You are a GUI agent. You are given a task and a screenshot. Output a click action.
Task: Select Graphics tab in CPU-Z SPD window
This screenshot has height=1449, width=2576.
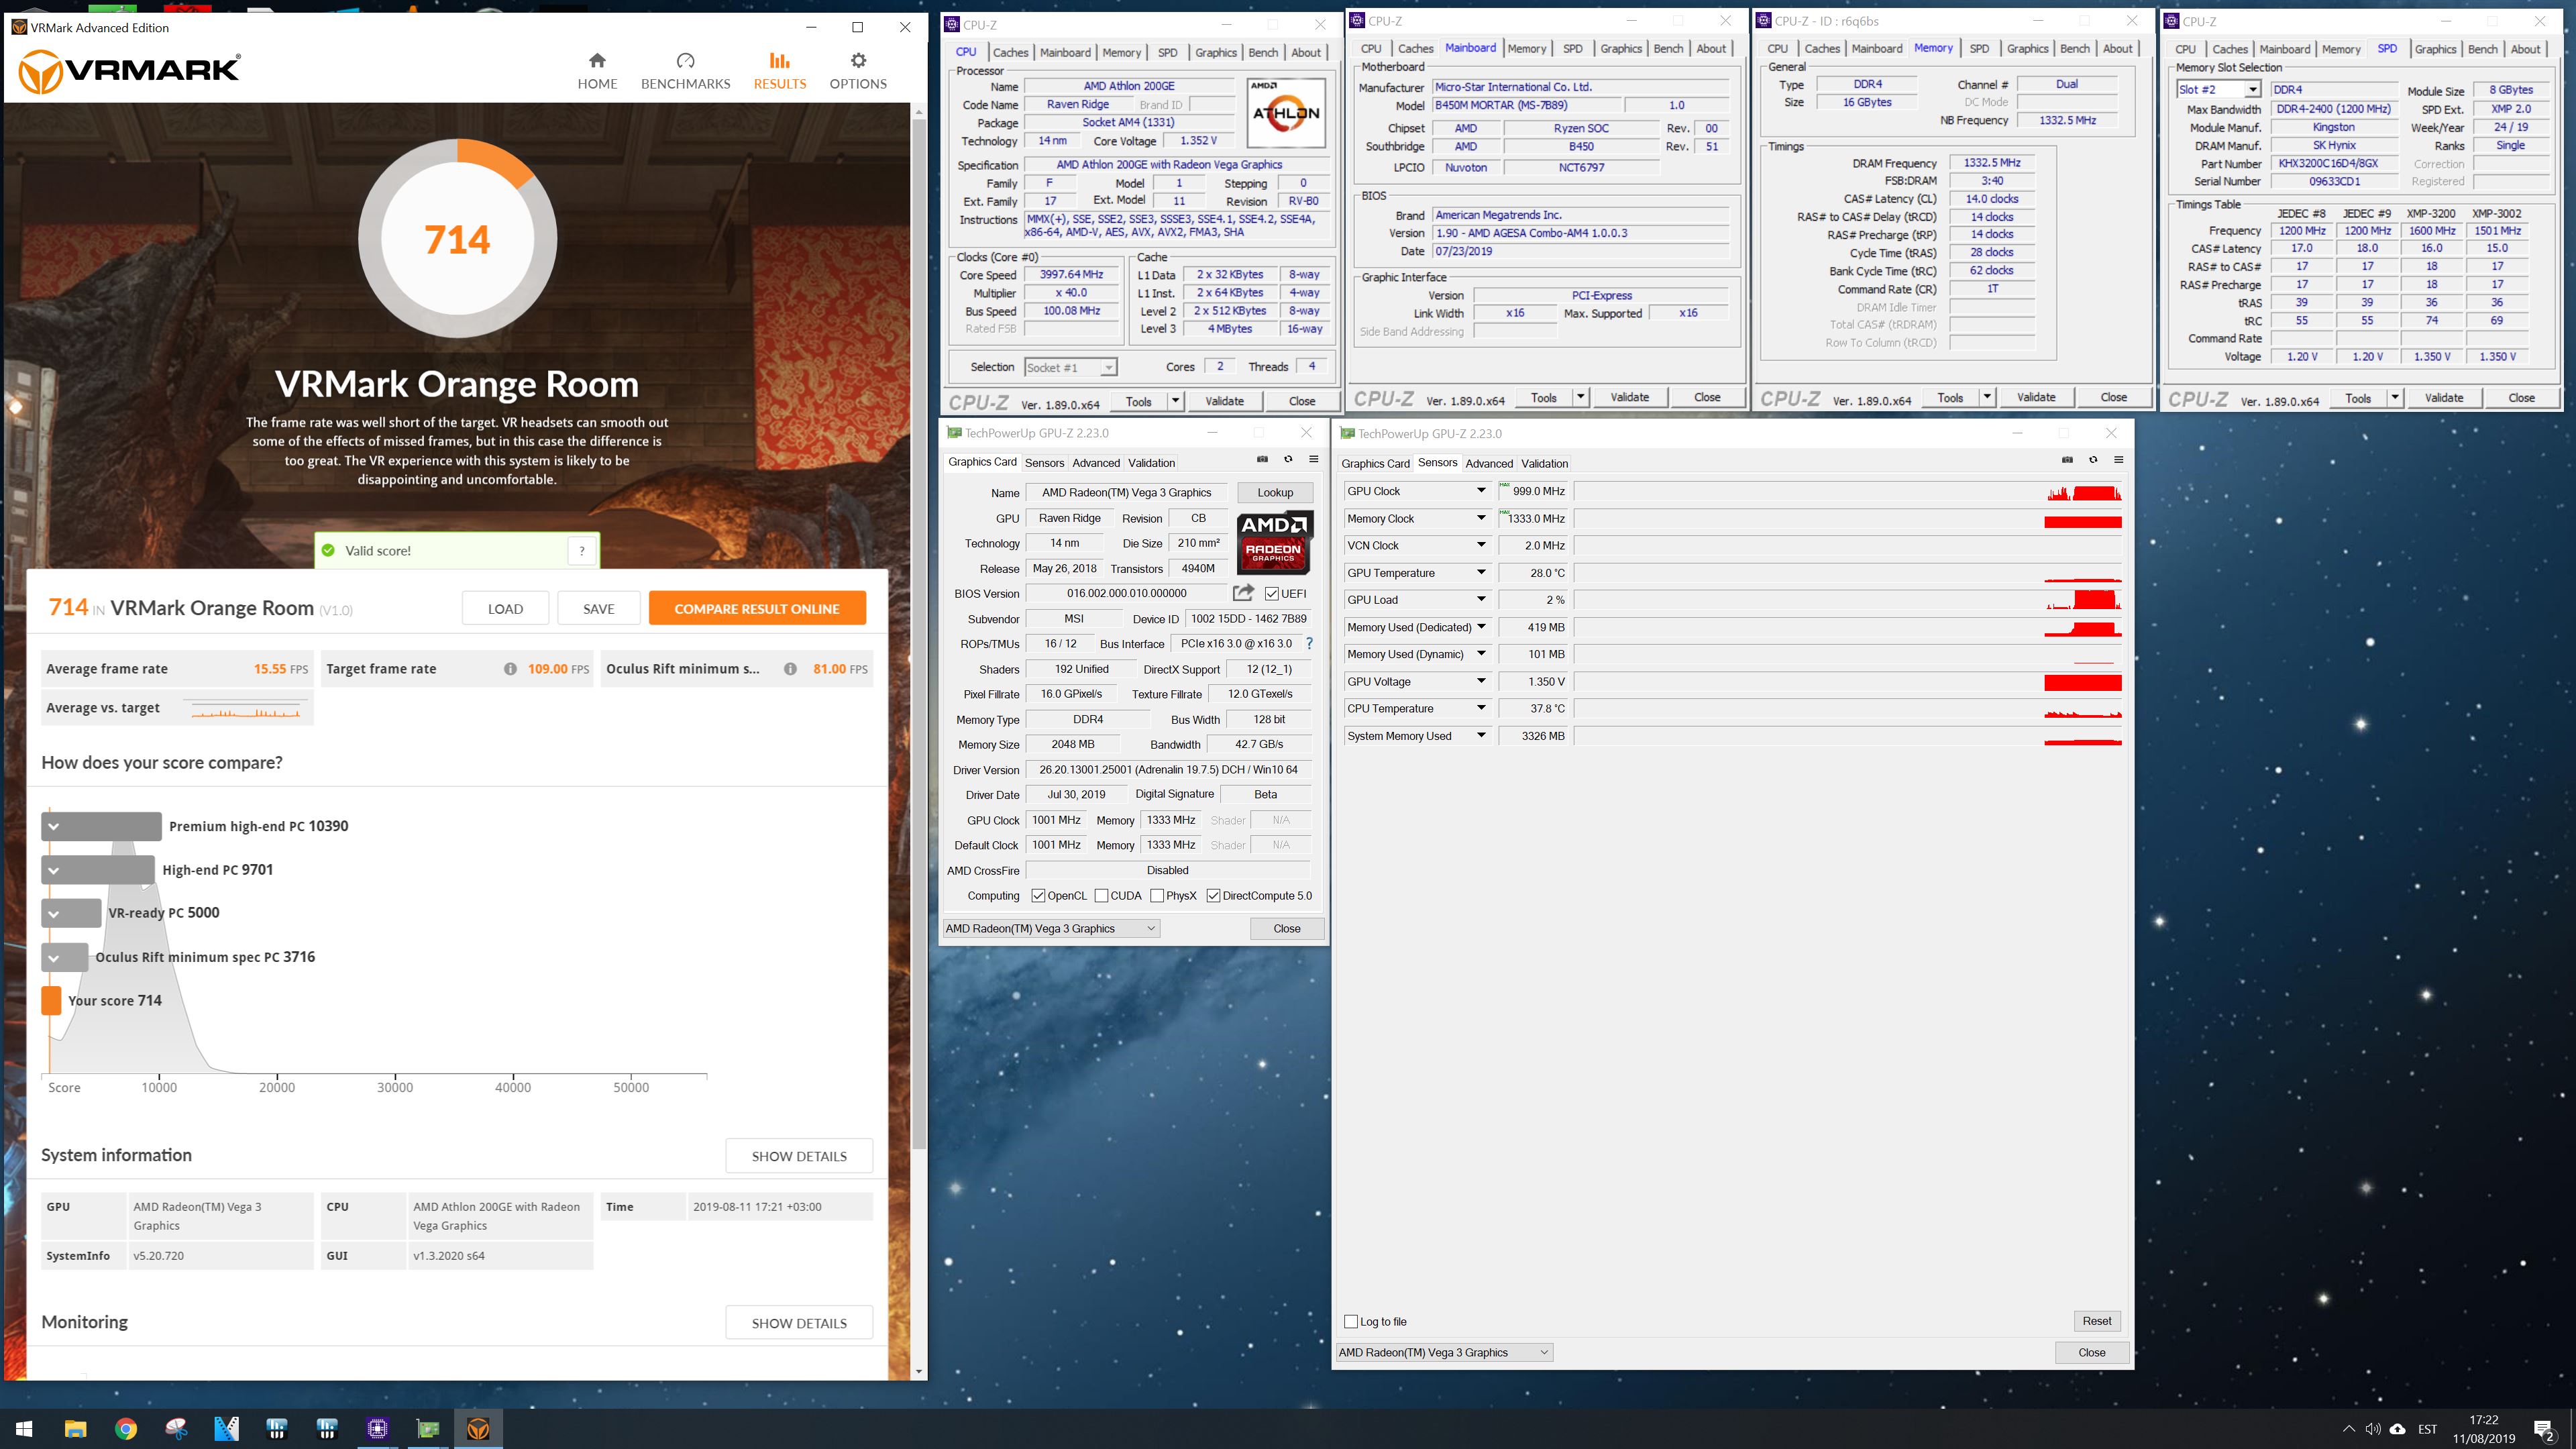tap(2435, 49)
